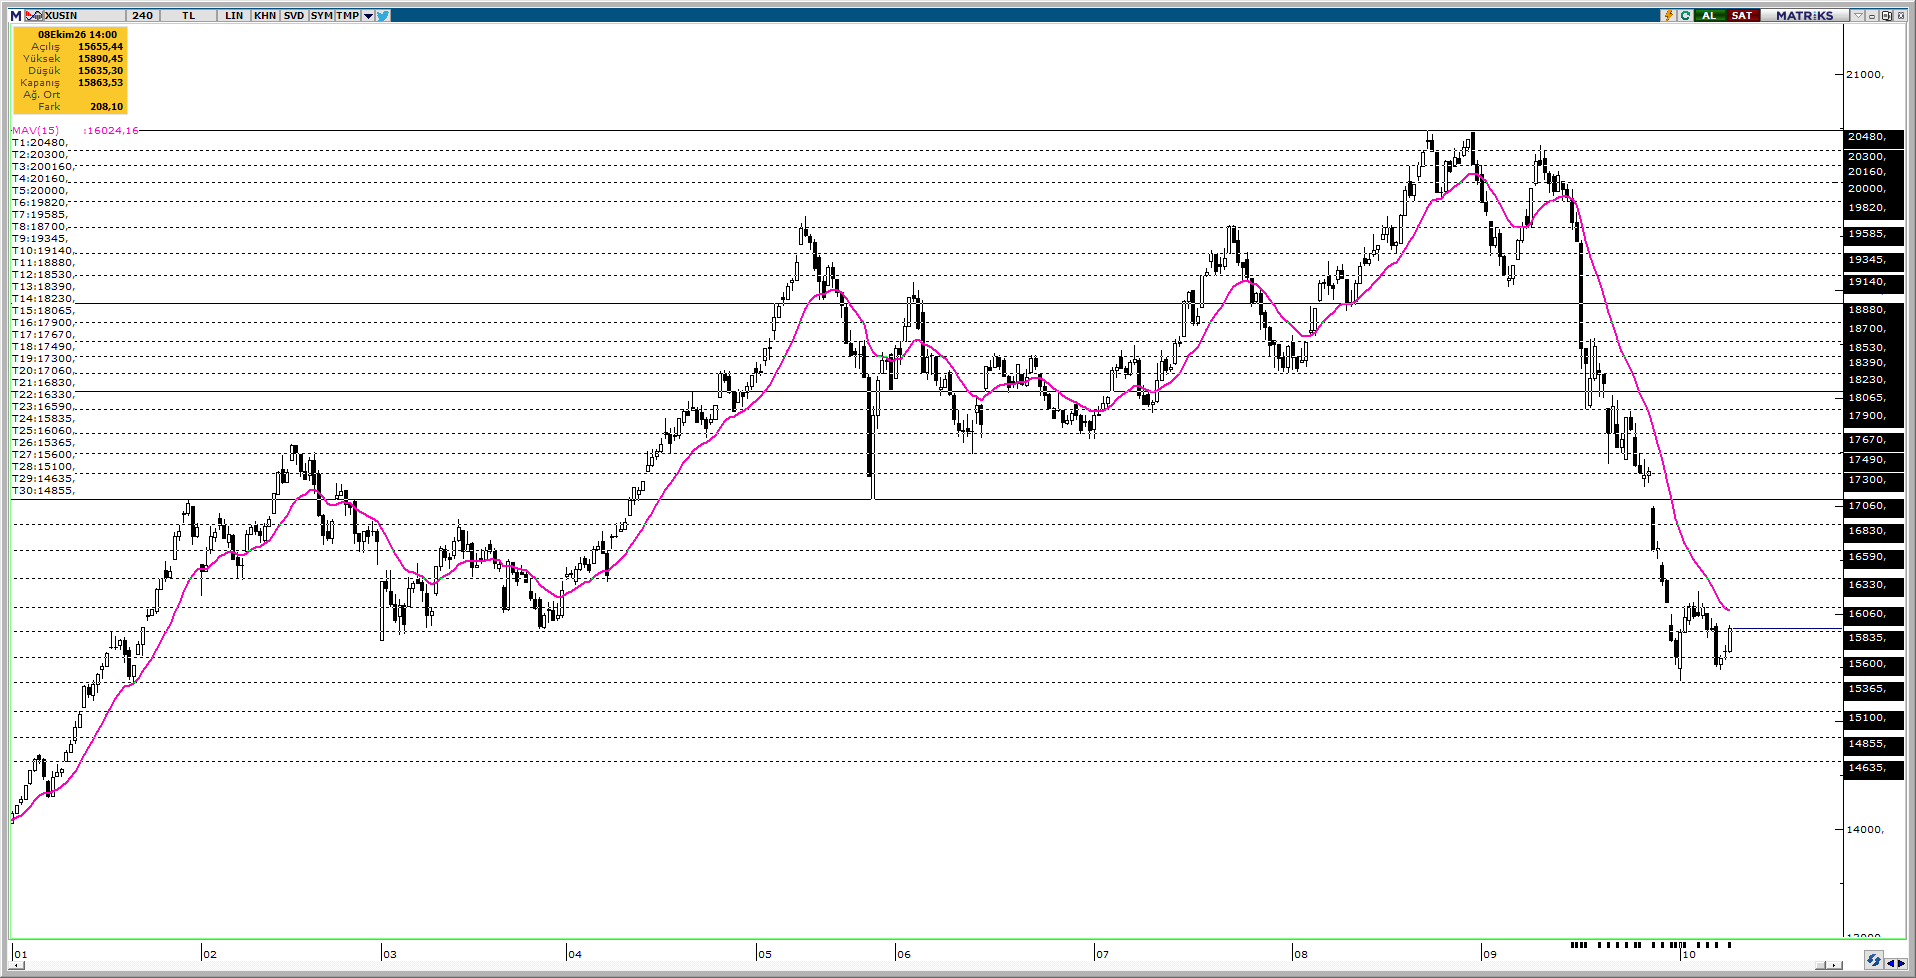Expand the dropdown arrow next to TMP

coord(368,16)
